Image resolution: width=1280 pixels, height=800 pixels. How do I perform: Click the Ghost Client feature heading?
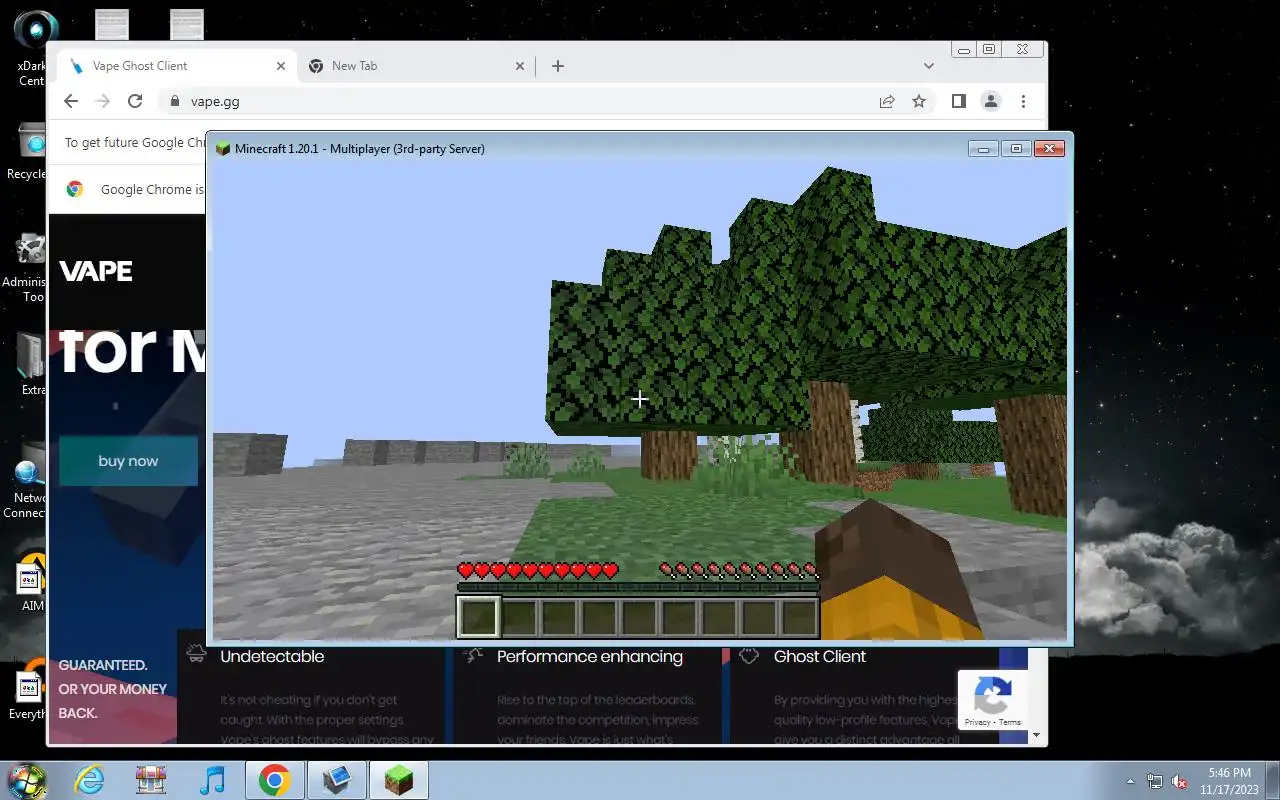(x=820, y=656)
